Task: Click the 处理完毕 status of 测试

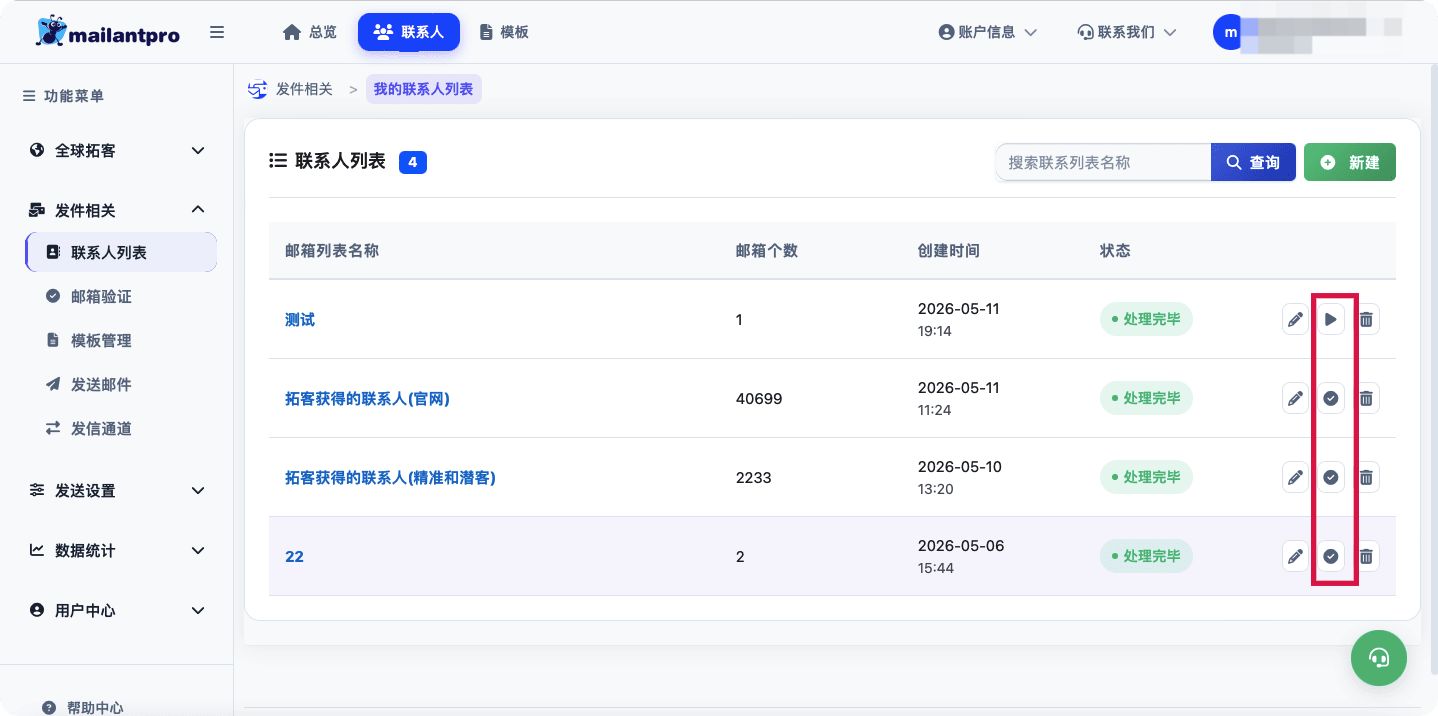Action: click(1146, 320)
